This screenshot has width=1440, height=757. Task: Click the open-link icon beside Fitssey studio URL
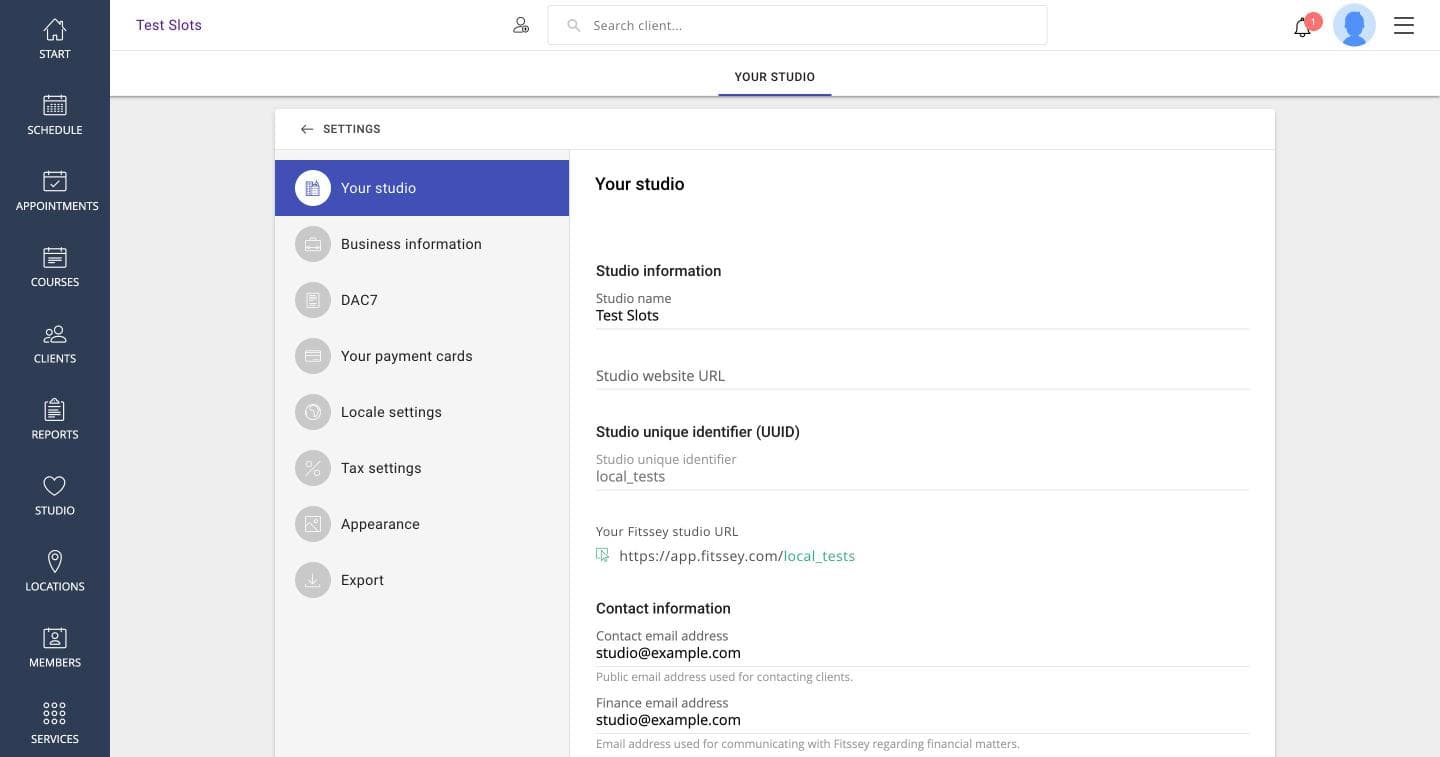point(602,555)
